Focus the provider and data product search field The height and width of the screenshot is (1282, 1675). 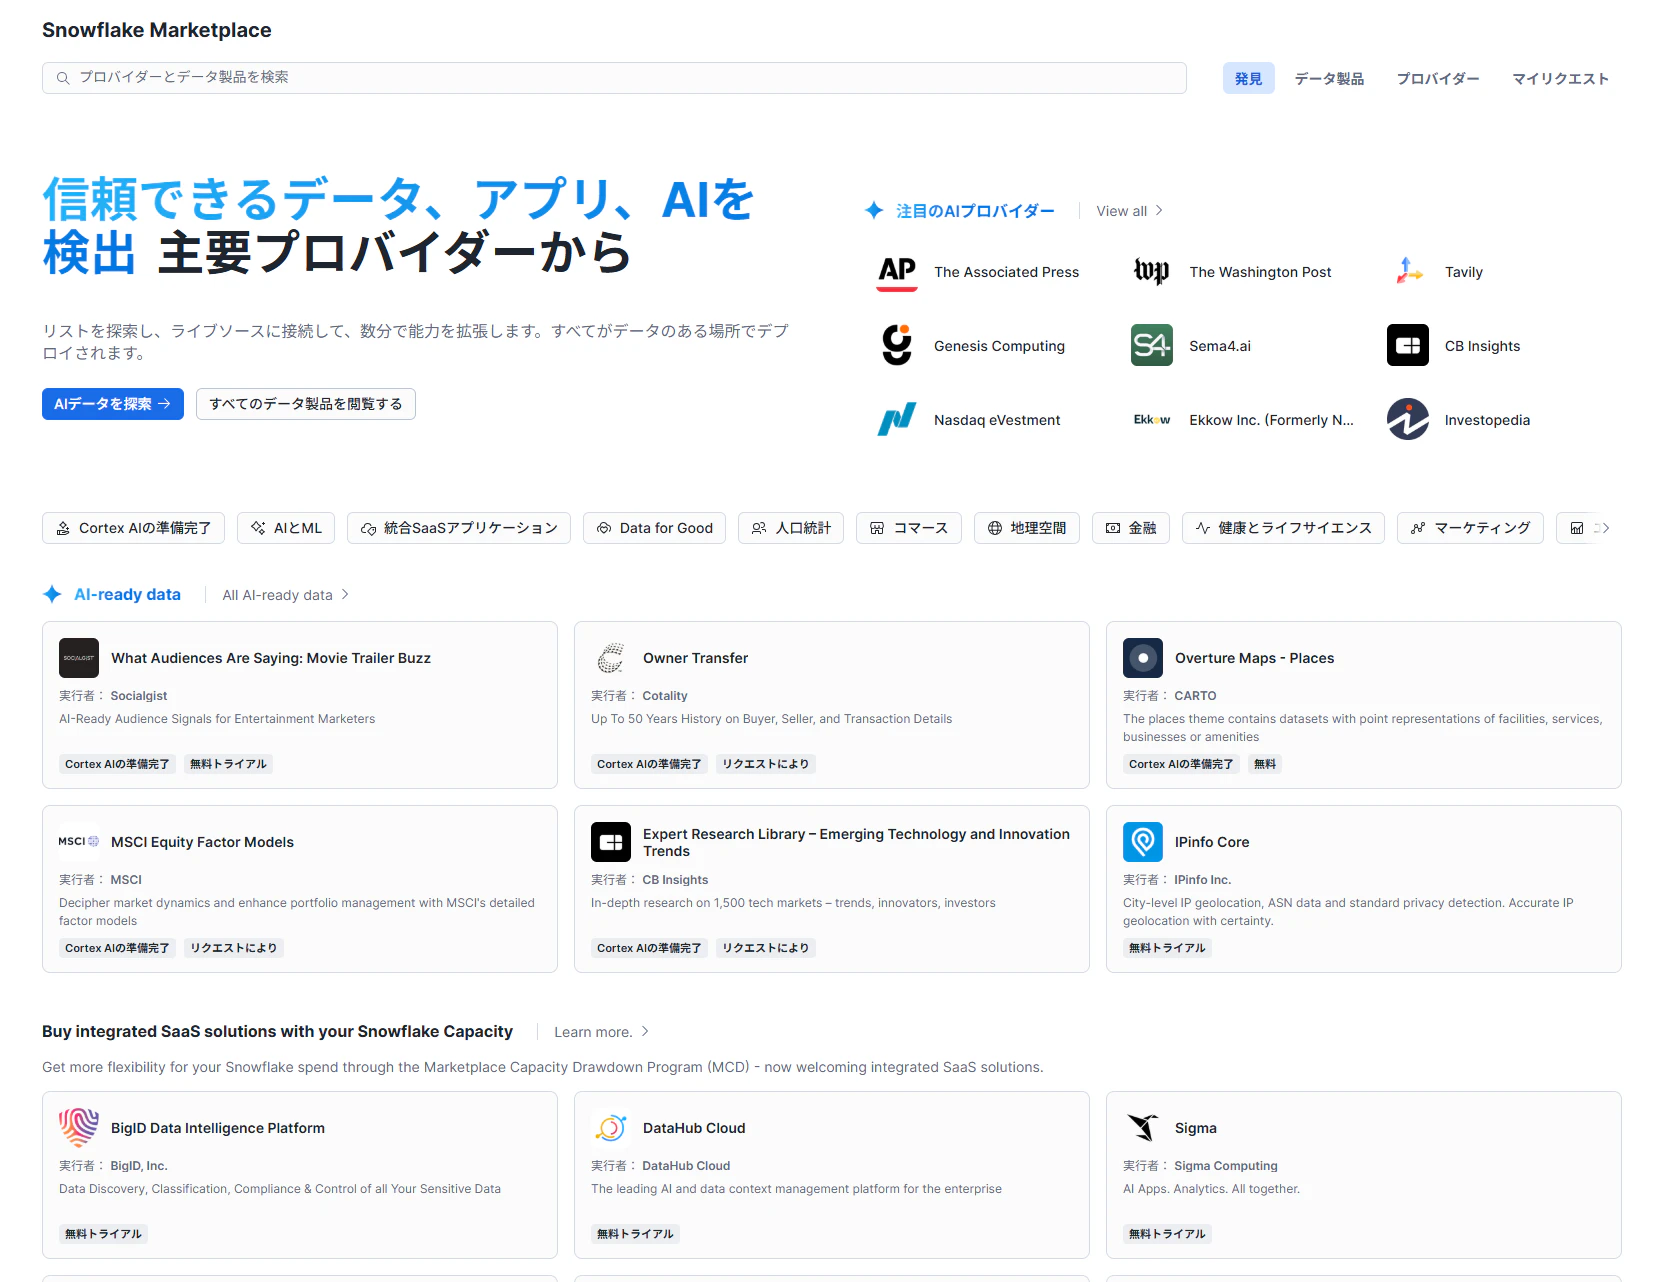(x=614, y=78)
